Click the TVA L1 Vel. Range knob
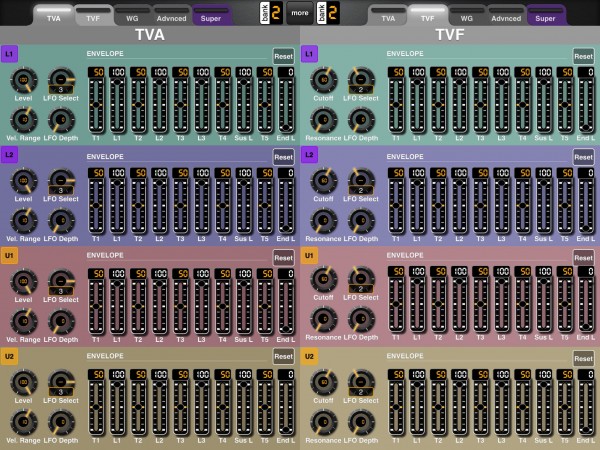Screen dimensions: 600x450 point(23,120)
